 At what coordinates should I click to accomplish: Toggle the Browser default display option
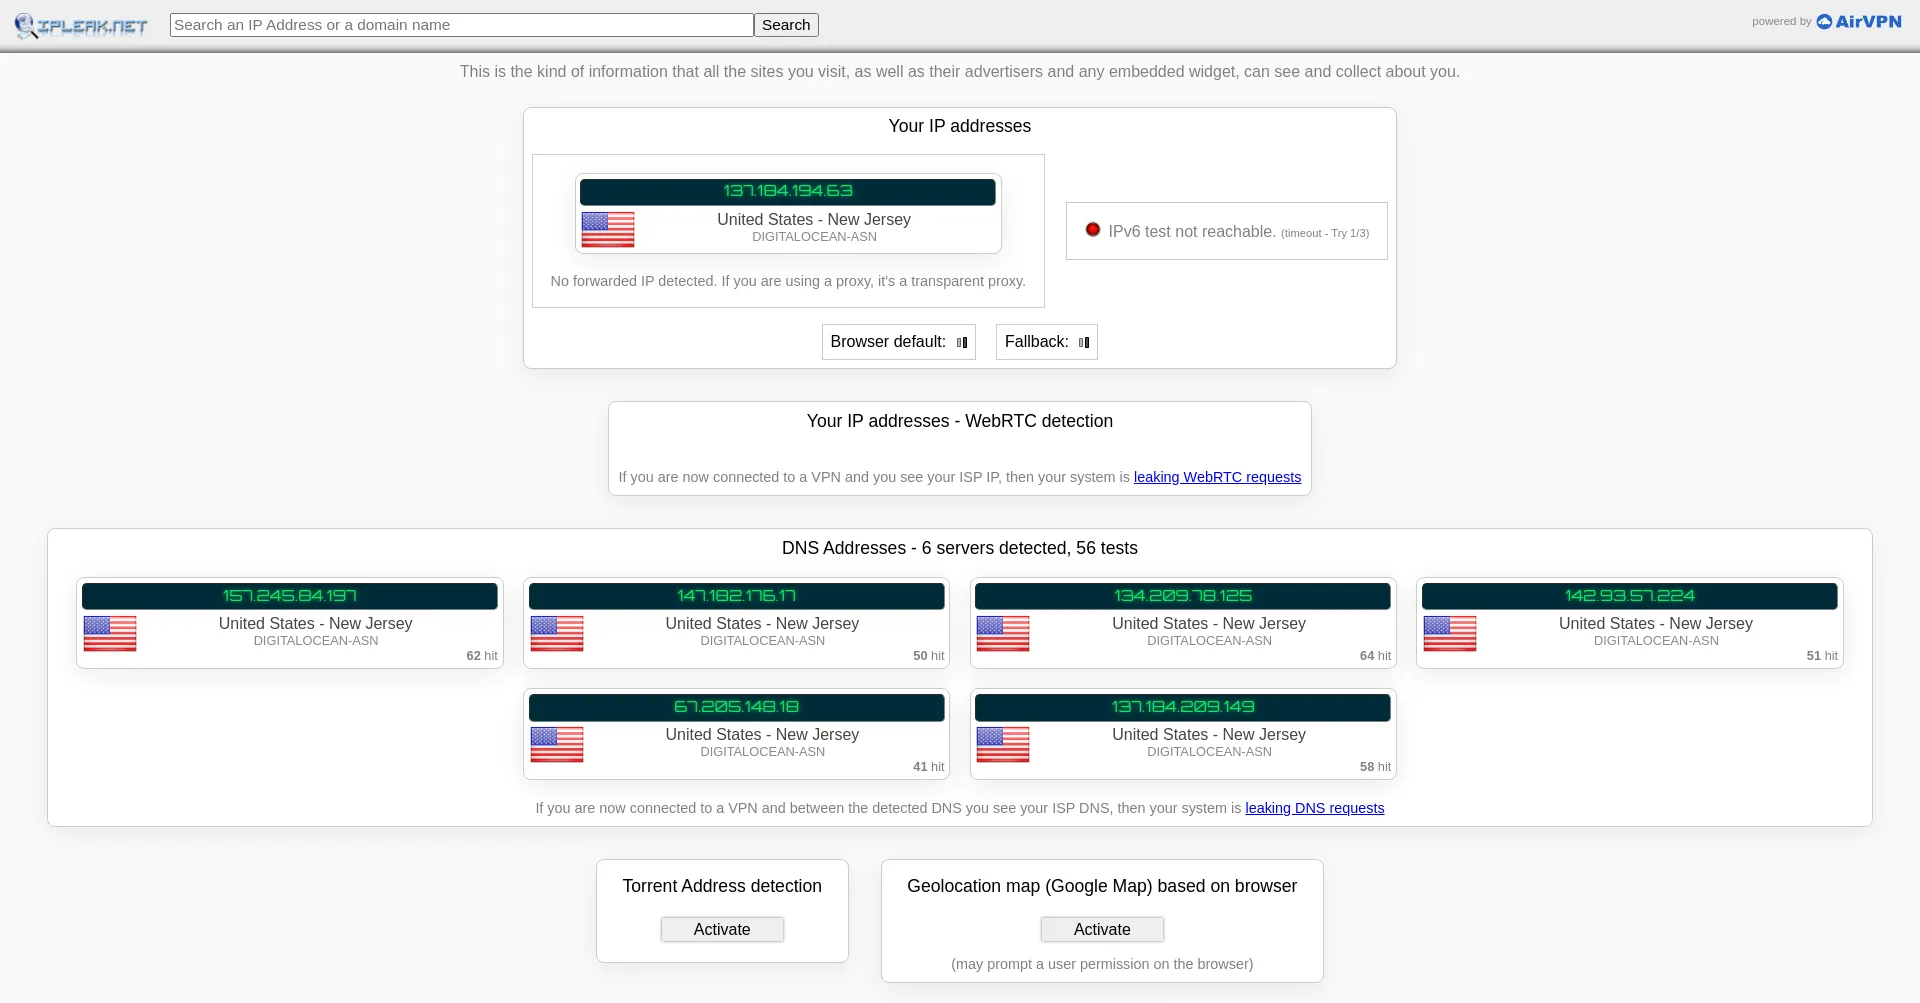point(961,342)
